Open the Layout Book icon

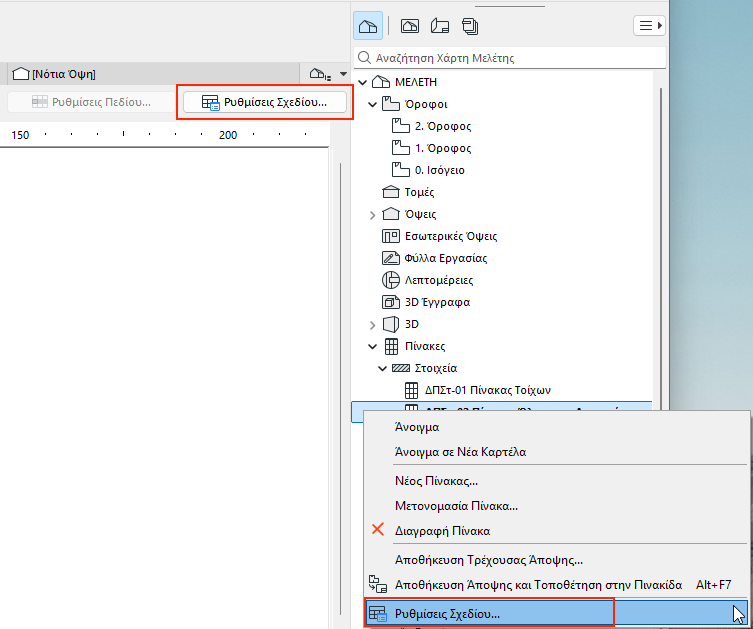click(440, 25)
